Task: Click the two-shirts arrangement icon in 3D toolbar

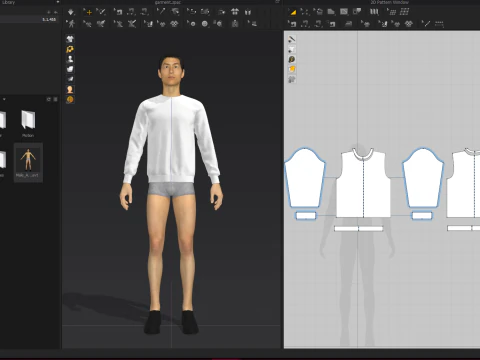Action: (x=235, y=12)
